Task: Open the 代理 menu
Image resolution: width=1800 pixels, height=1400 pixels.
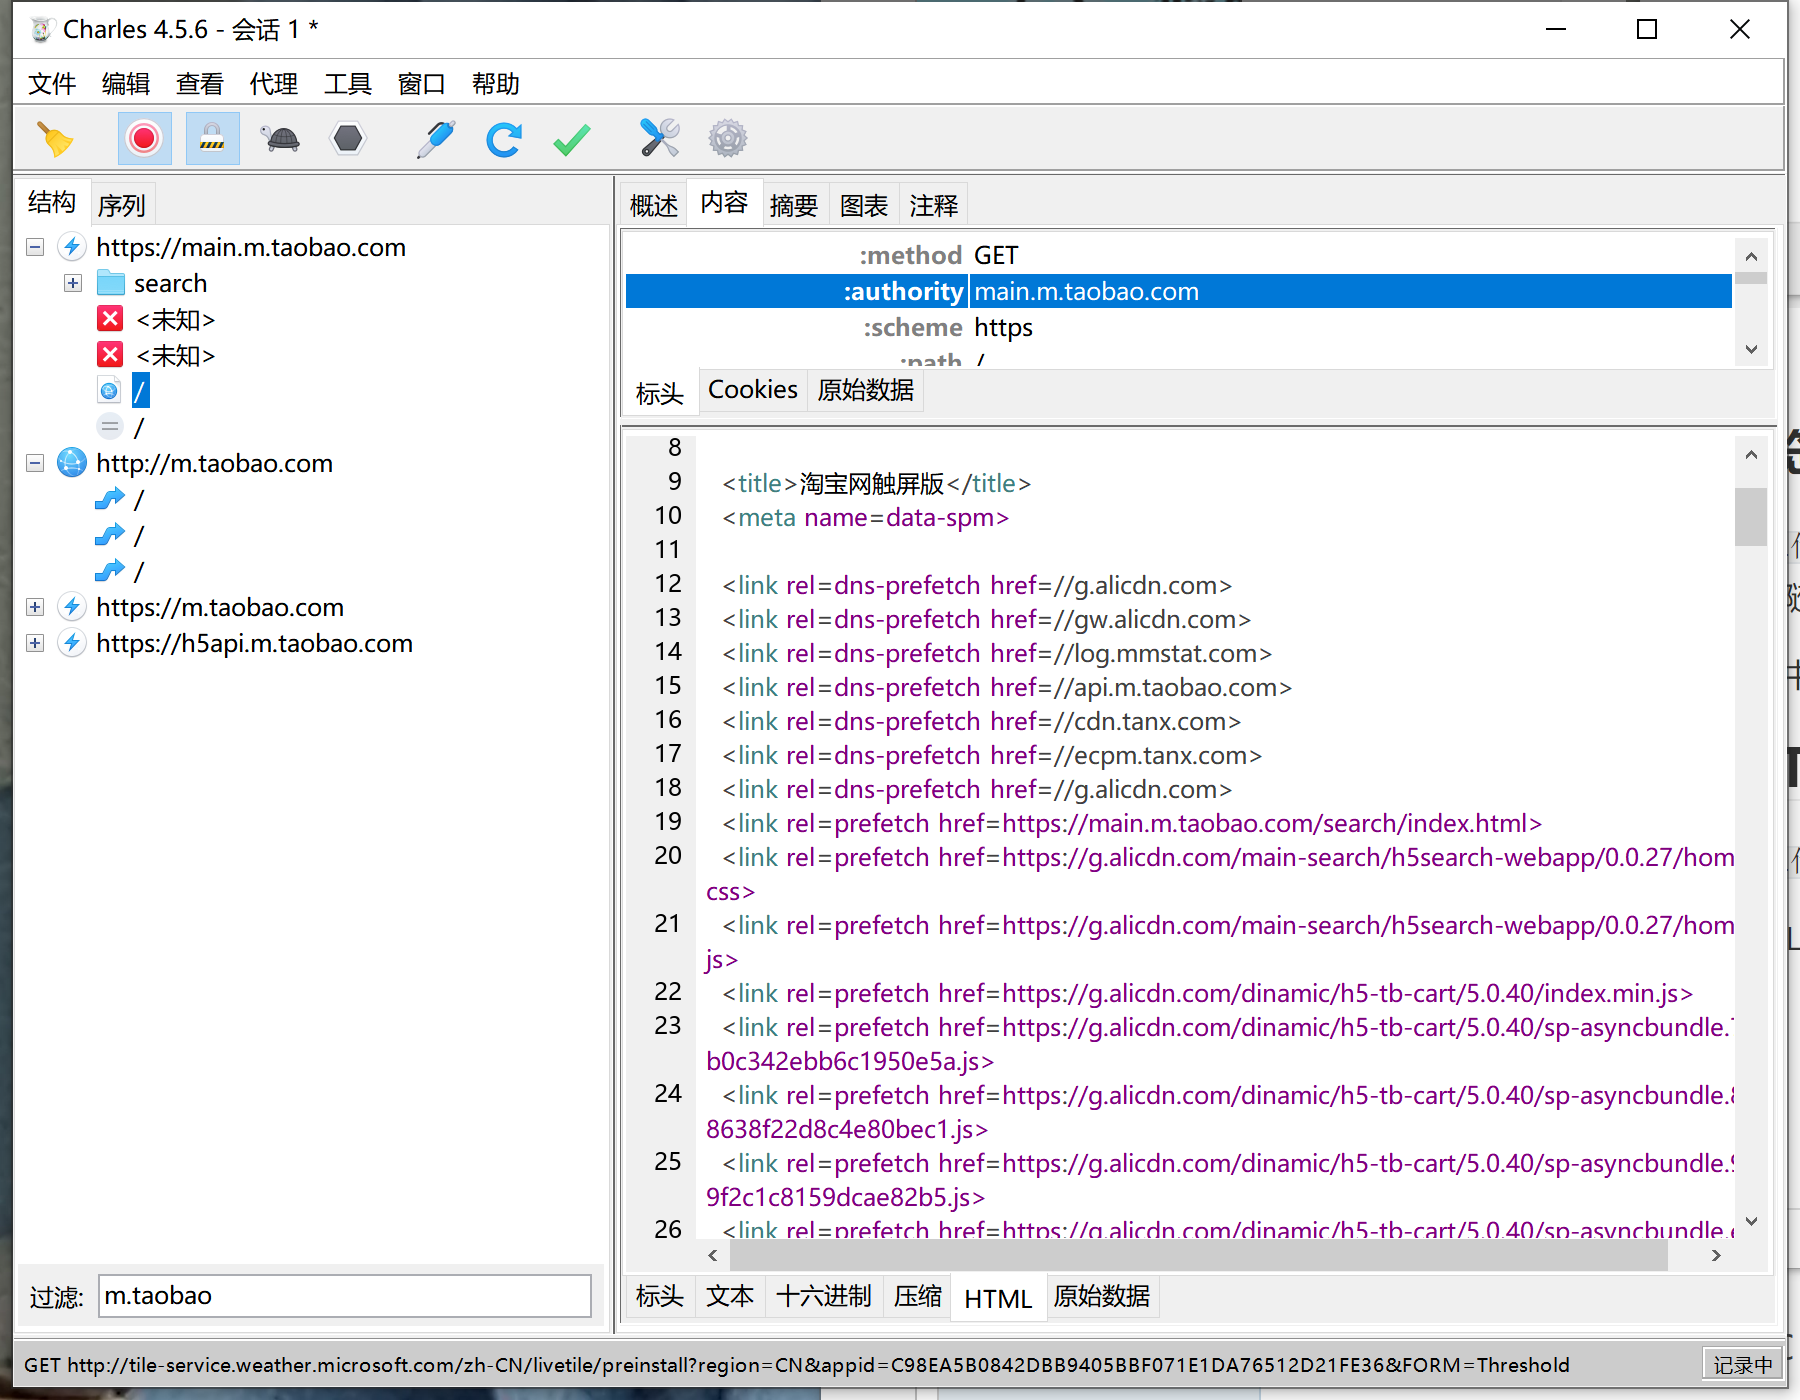Action: (x=274, y=84)
